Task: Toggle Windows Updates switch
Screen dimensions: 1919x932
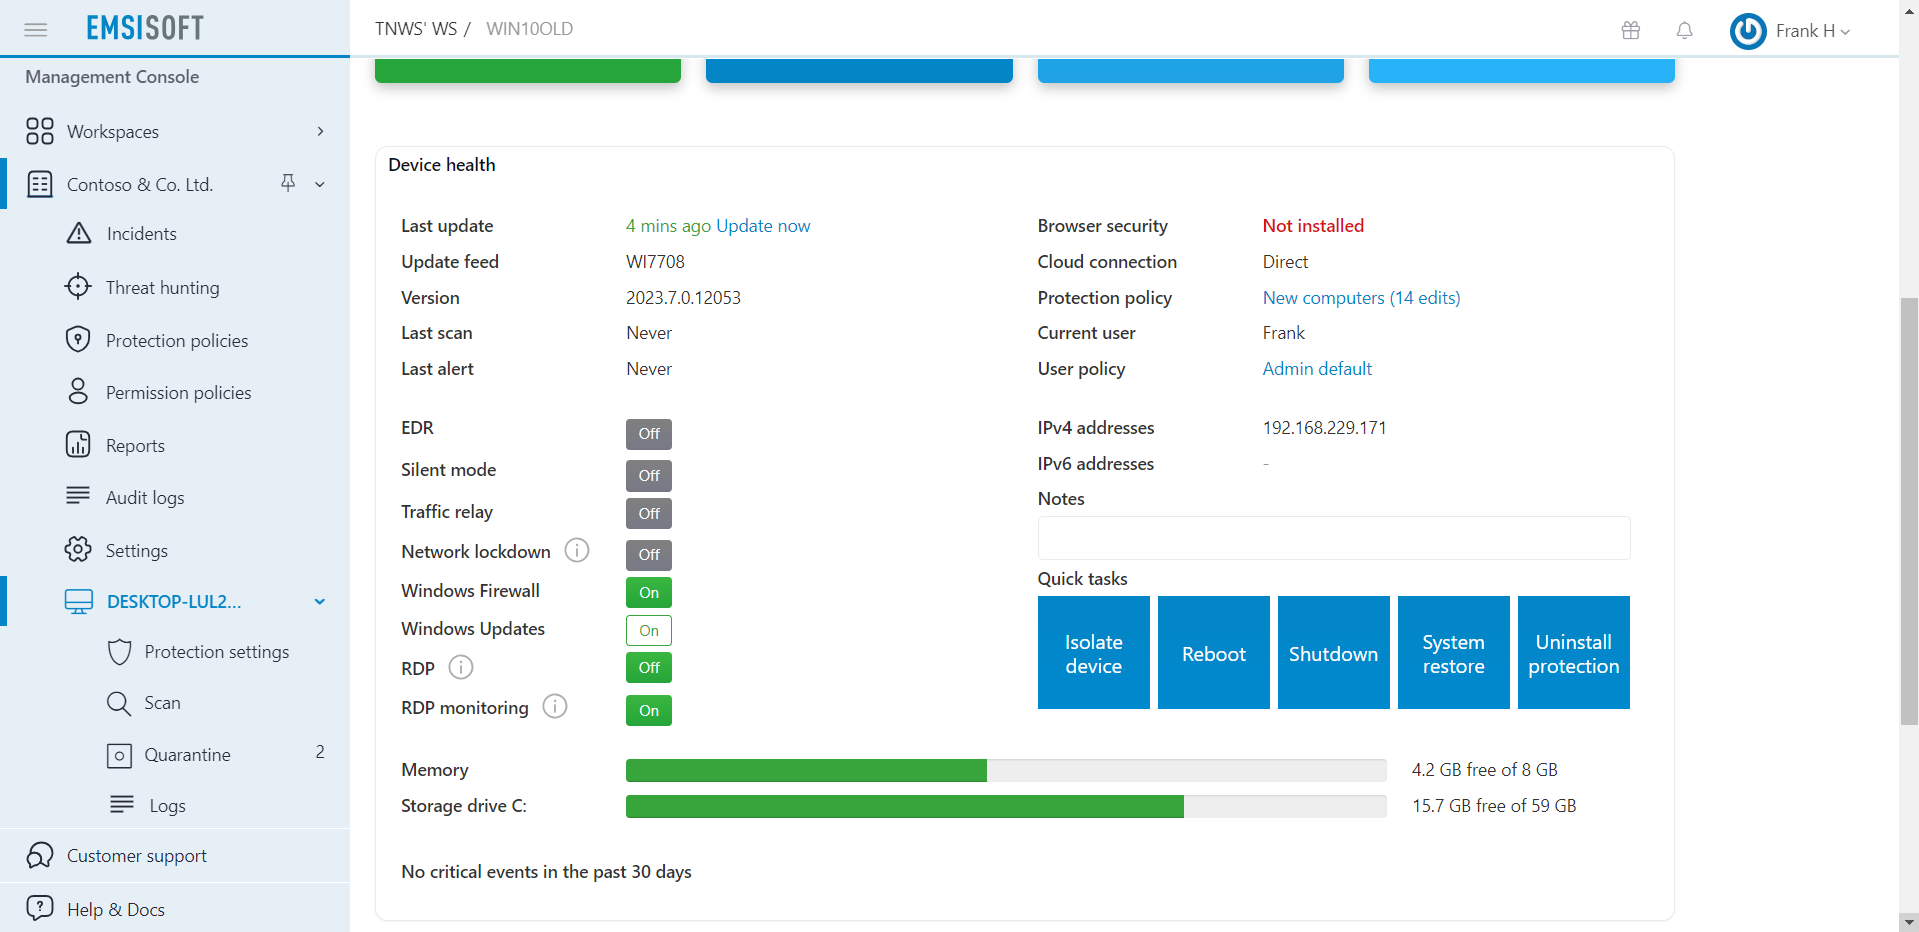Action: pos(649,631)
